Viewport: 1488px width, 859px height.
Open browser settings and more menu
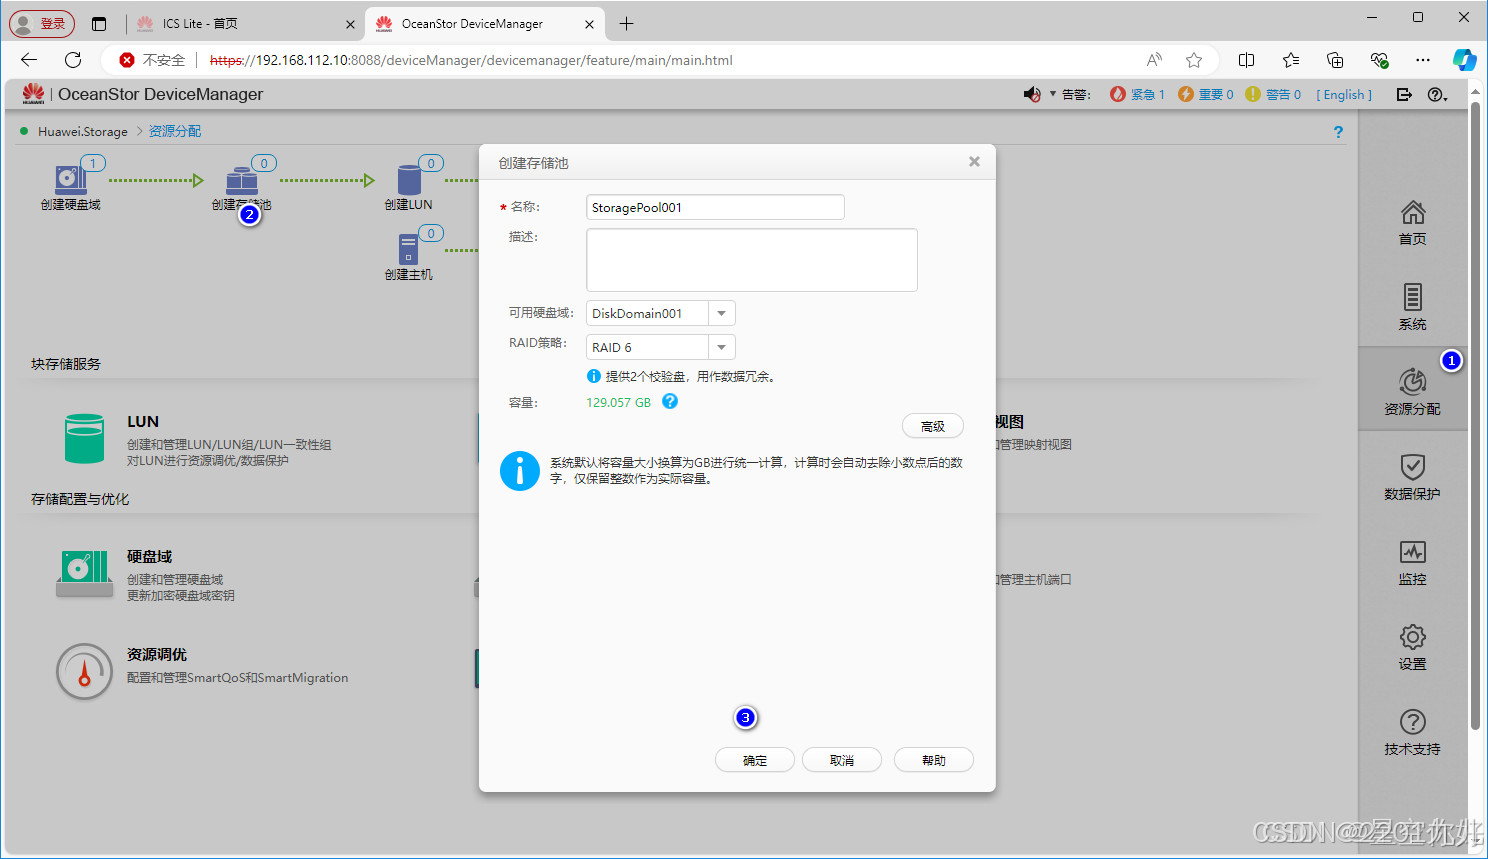tap(1423, 60)
